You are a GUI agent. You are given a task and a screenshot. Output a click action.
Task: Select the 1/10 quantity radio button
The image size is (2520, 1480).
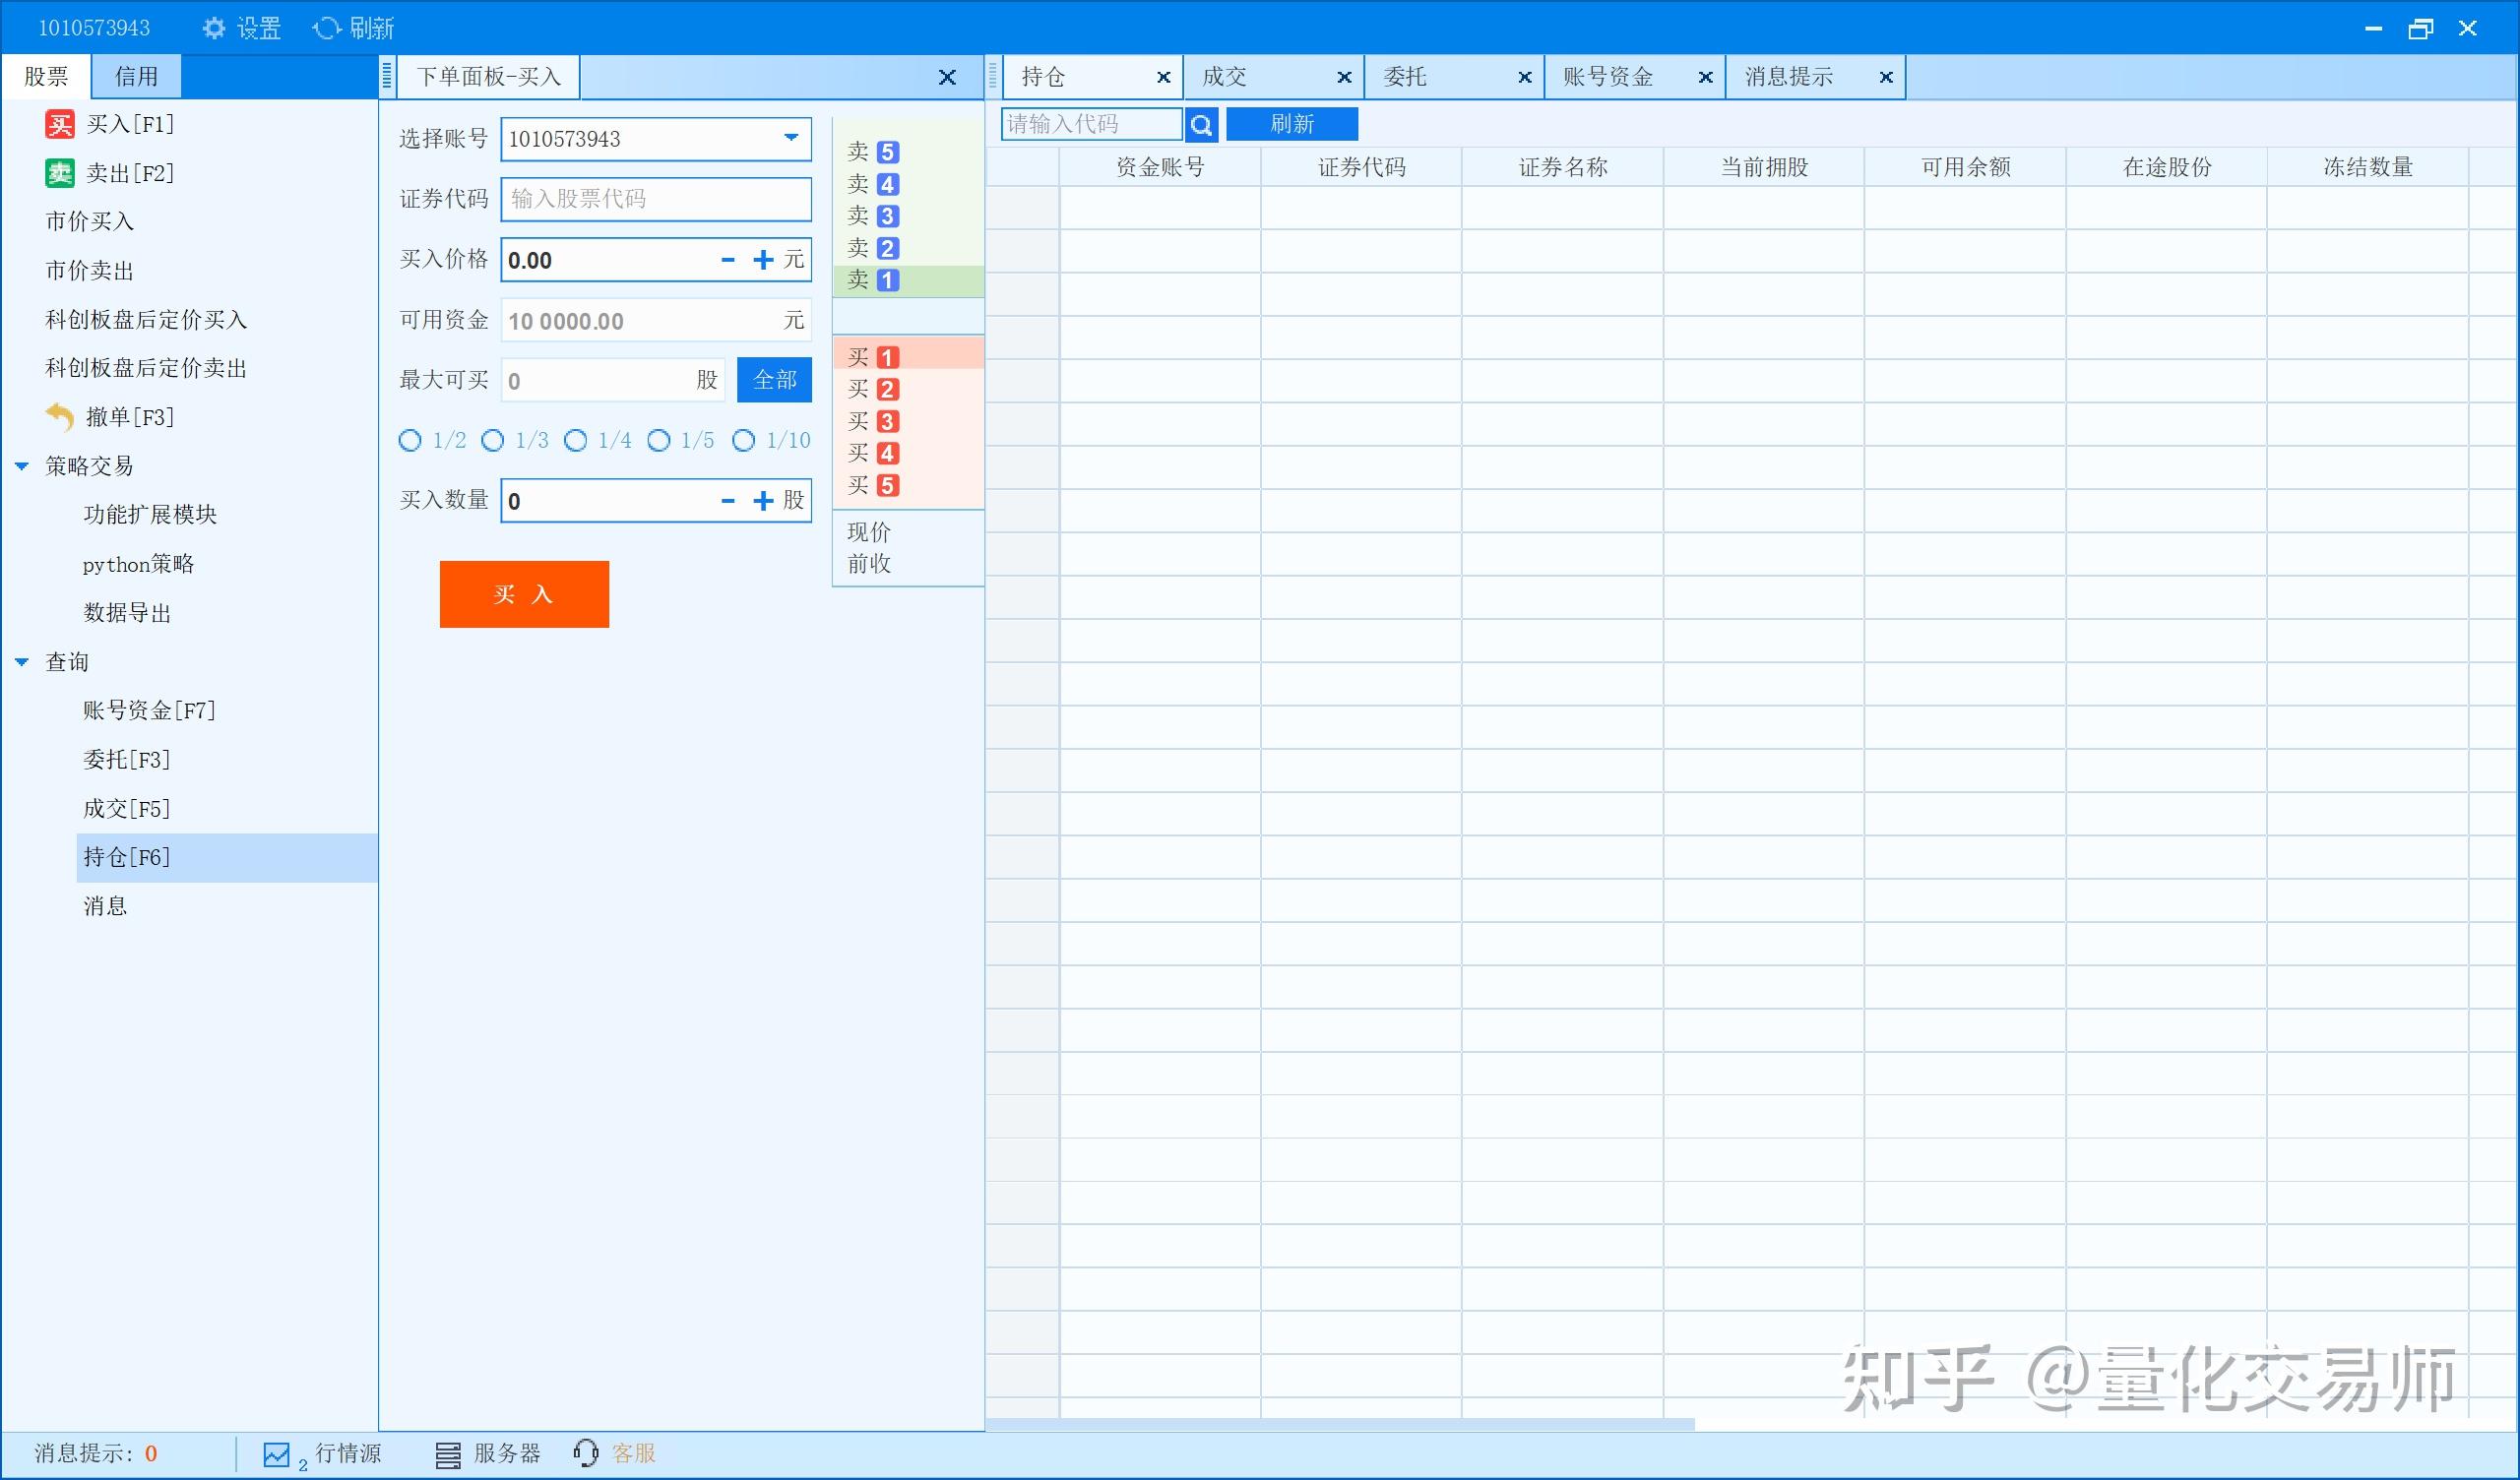tap(743, 440)
